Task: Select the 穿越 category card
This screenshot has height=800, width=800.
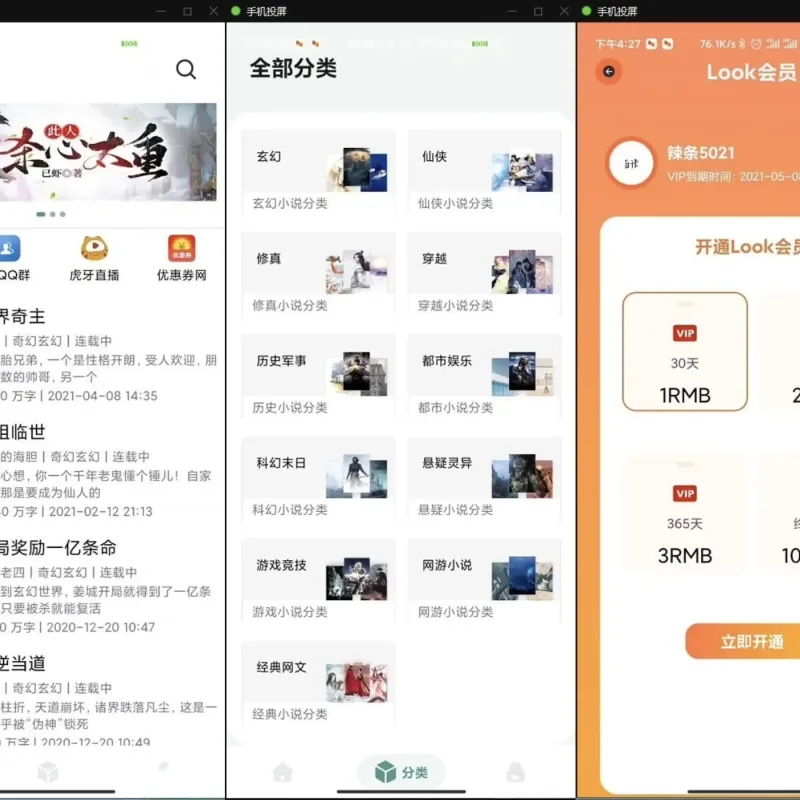Action: (x=484, y=274)
